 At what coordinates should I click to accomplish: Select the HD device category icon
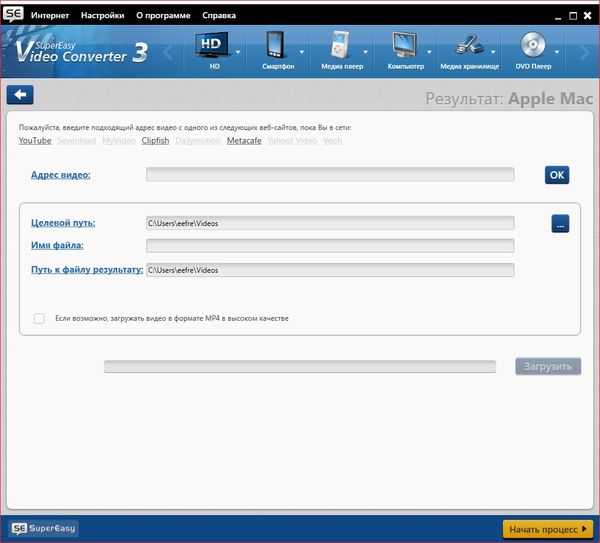(x=212, y=45)
